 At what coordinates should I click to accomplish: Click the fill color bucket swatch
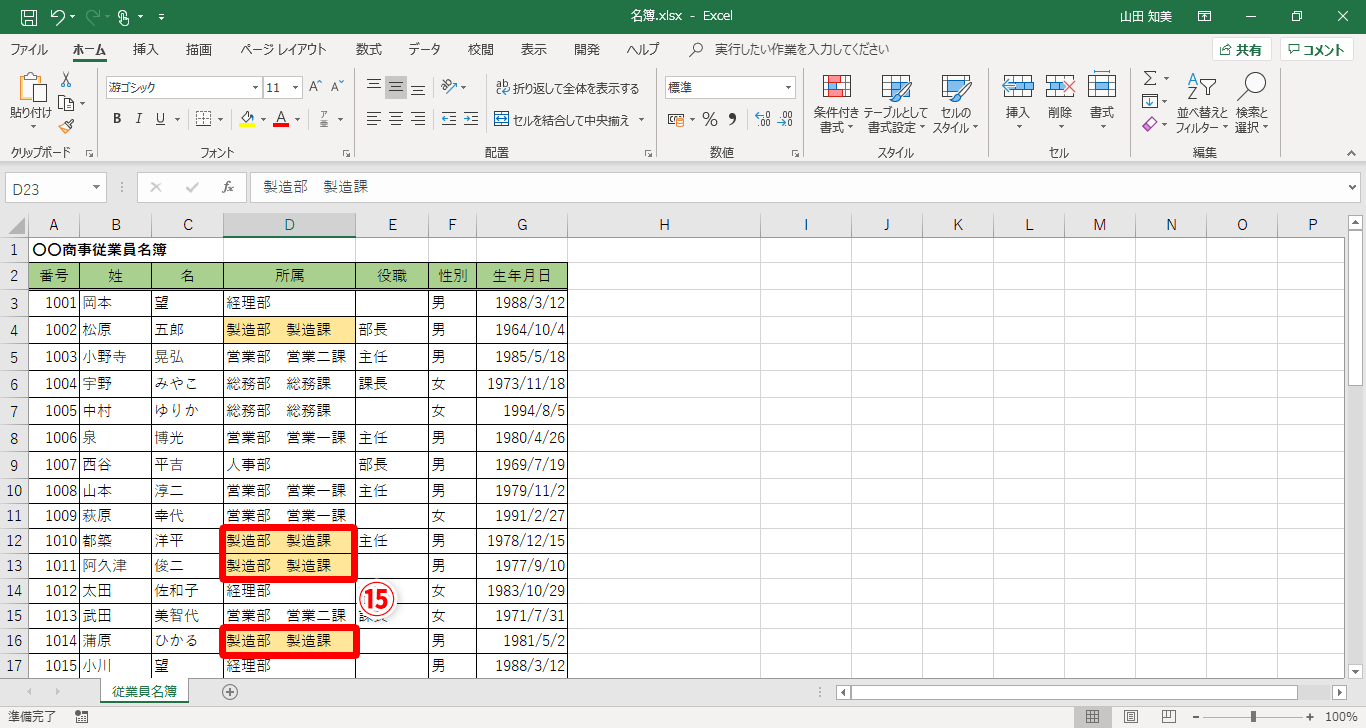(x=248, y=119)
